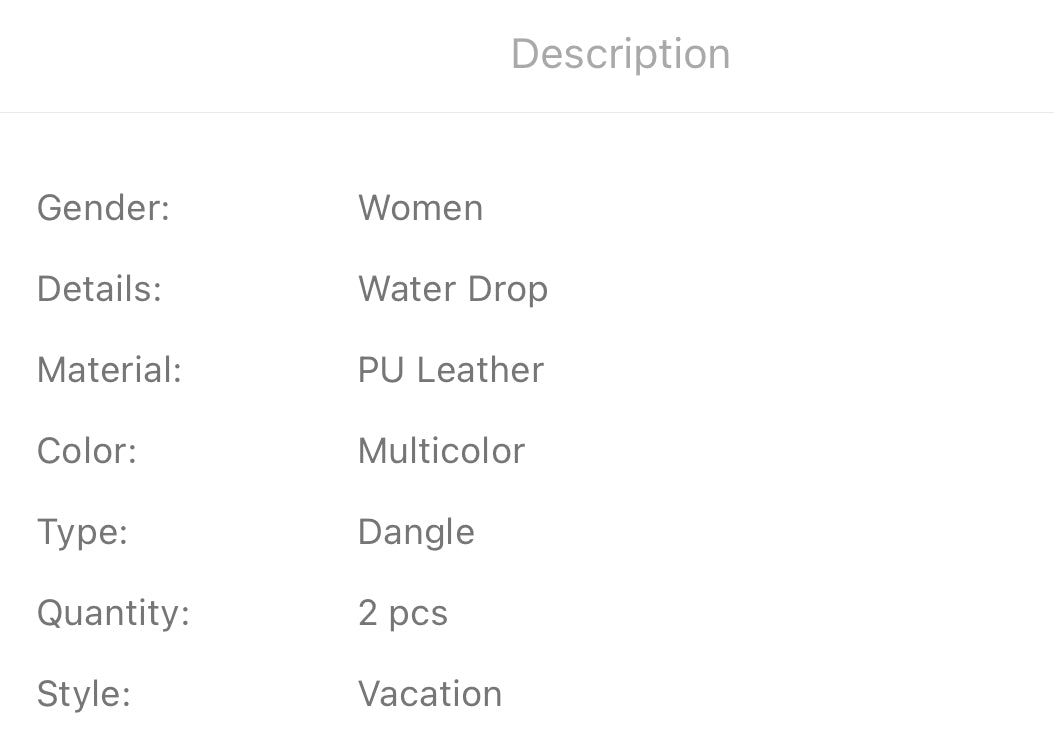Select the Water Drop details value
The width and height of the screenshot is (1054, 745).
click(x=452, y=289)
